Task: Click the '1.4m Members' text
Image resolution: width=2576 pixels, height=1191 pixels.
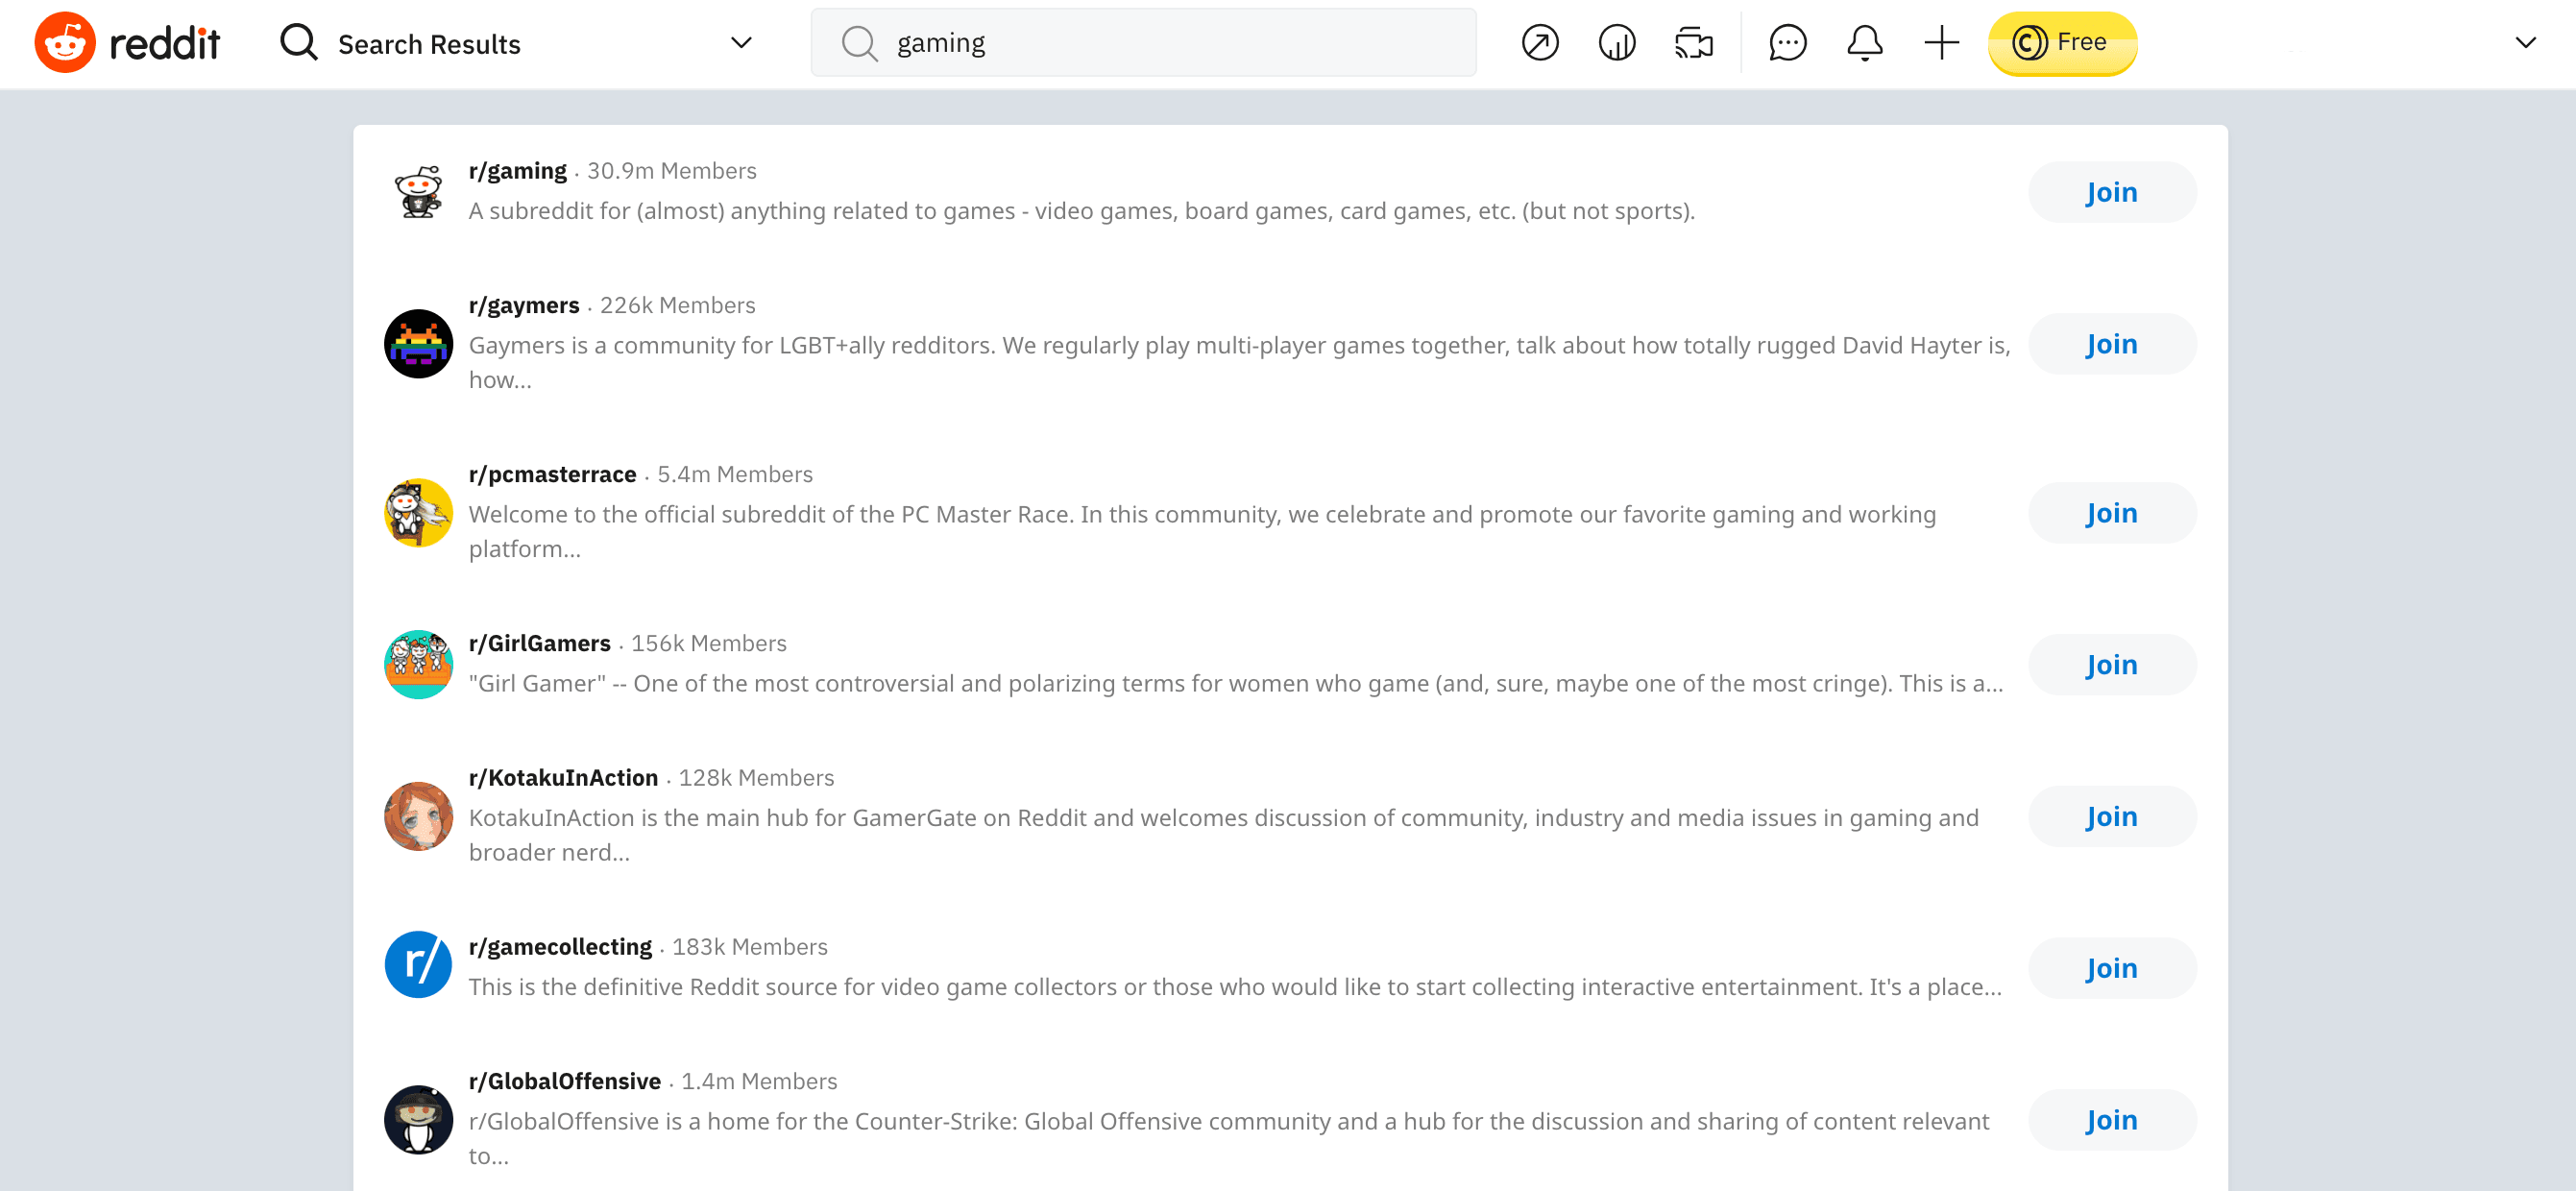Action: pyautogui.click(x=759, y=1081)
